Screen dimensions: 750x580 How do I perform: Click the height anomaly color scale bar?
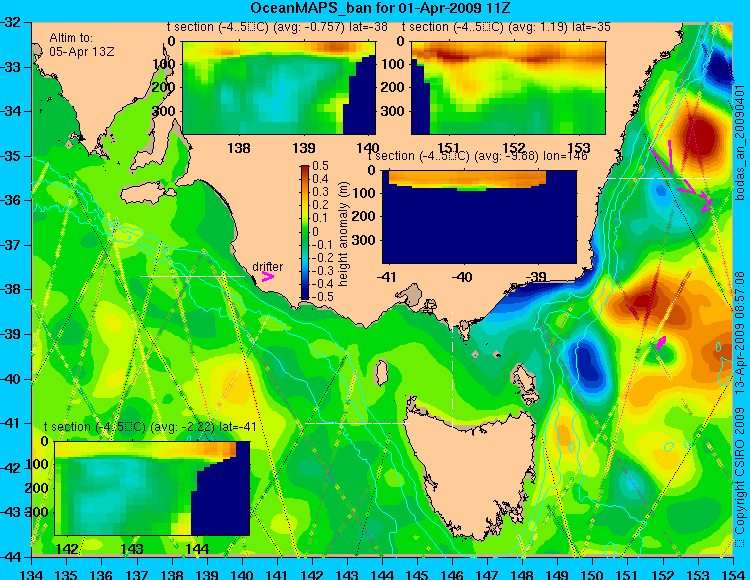tap(305, 232)
